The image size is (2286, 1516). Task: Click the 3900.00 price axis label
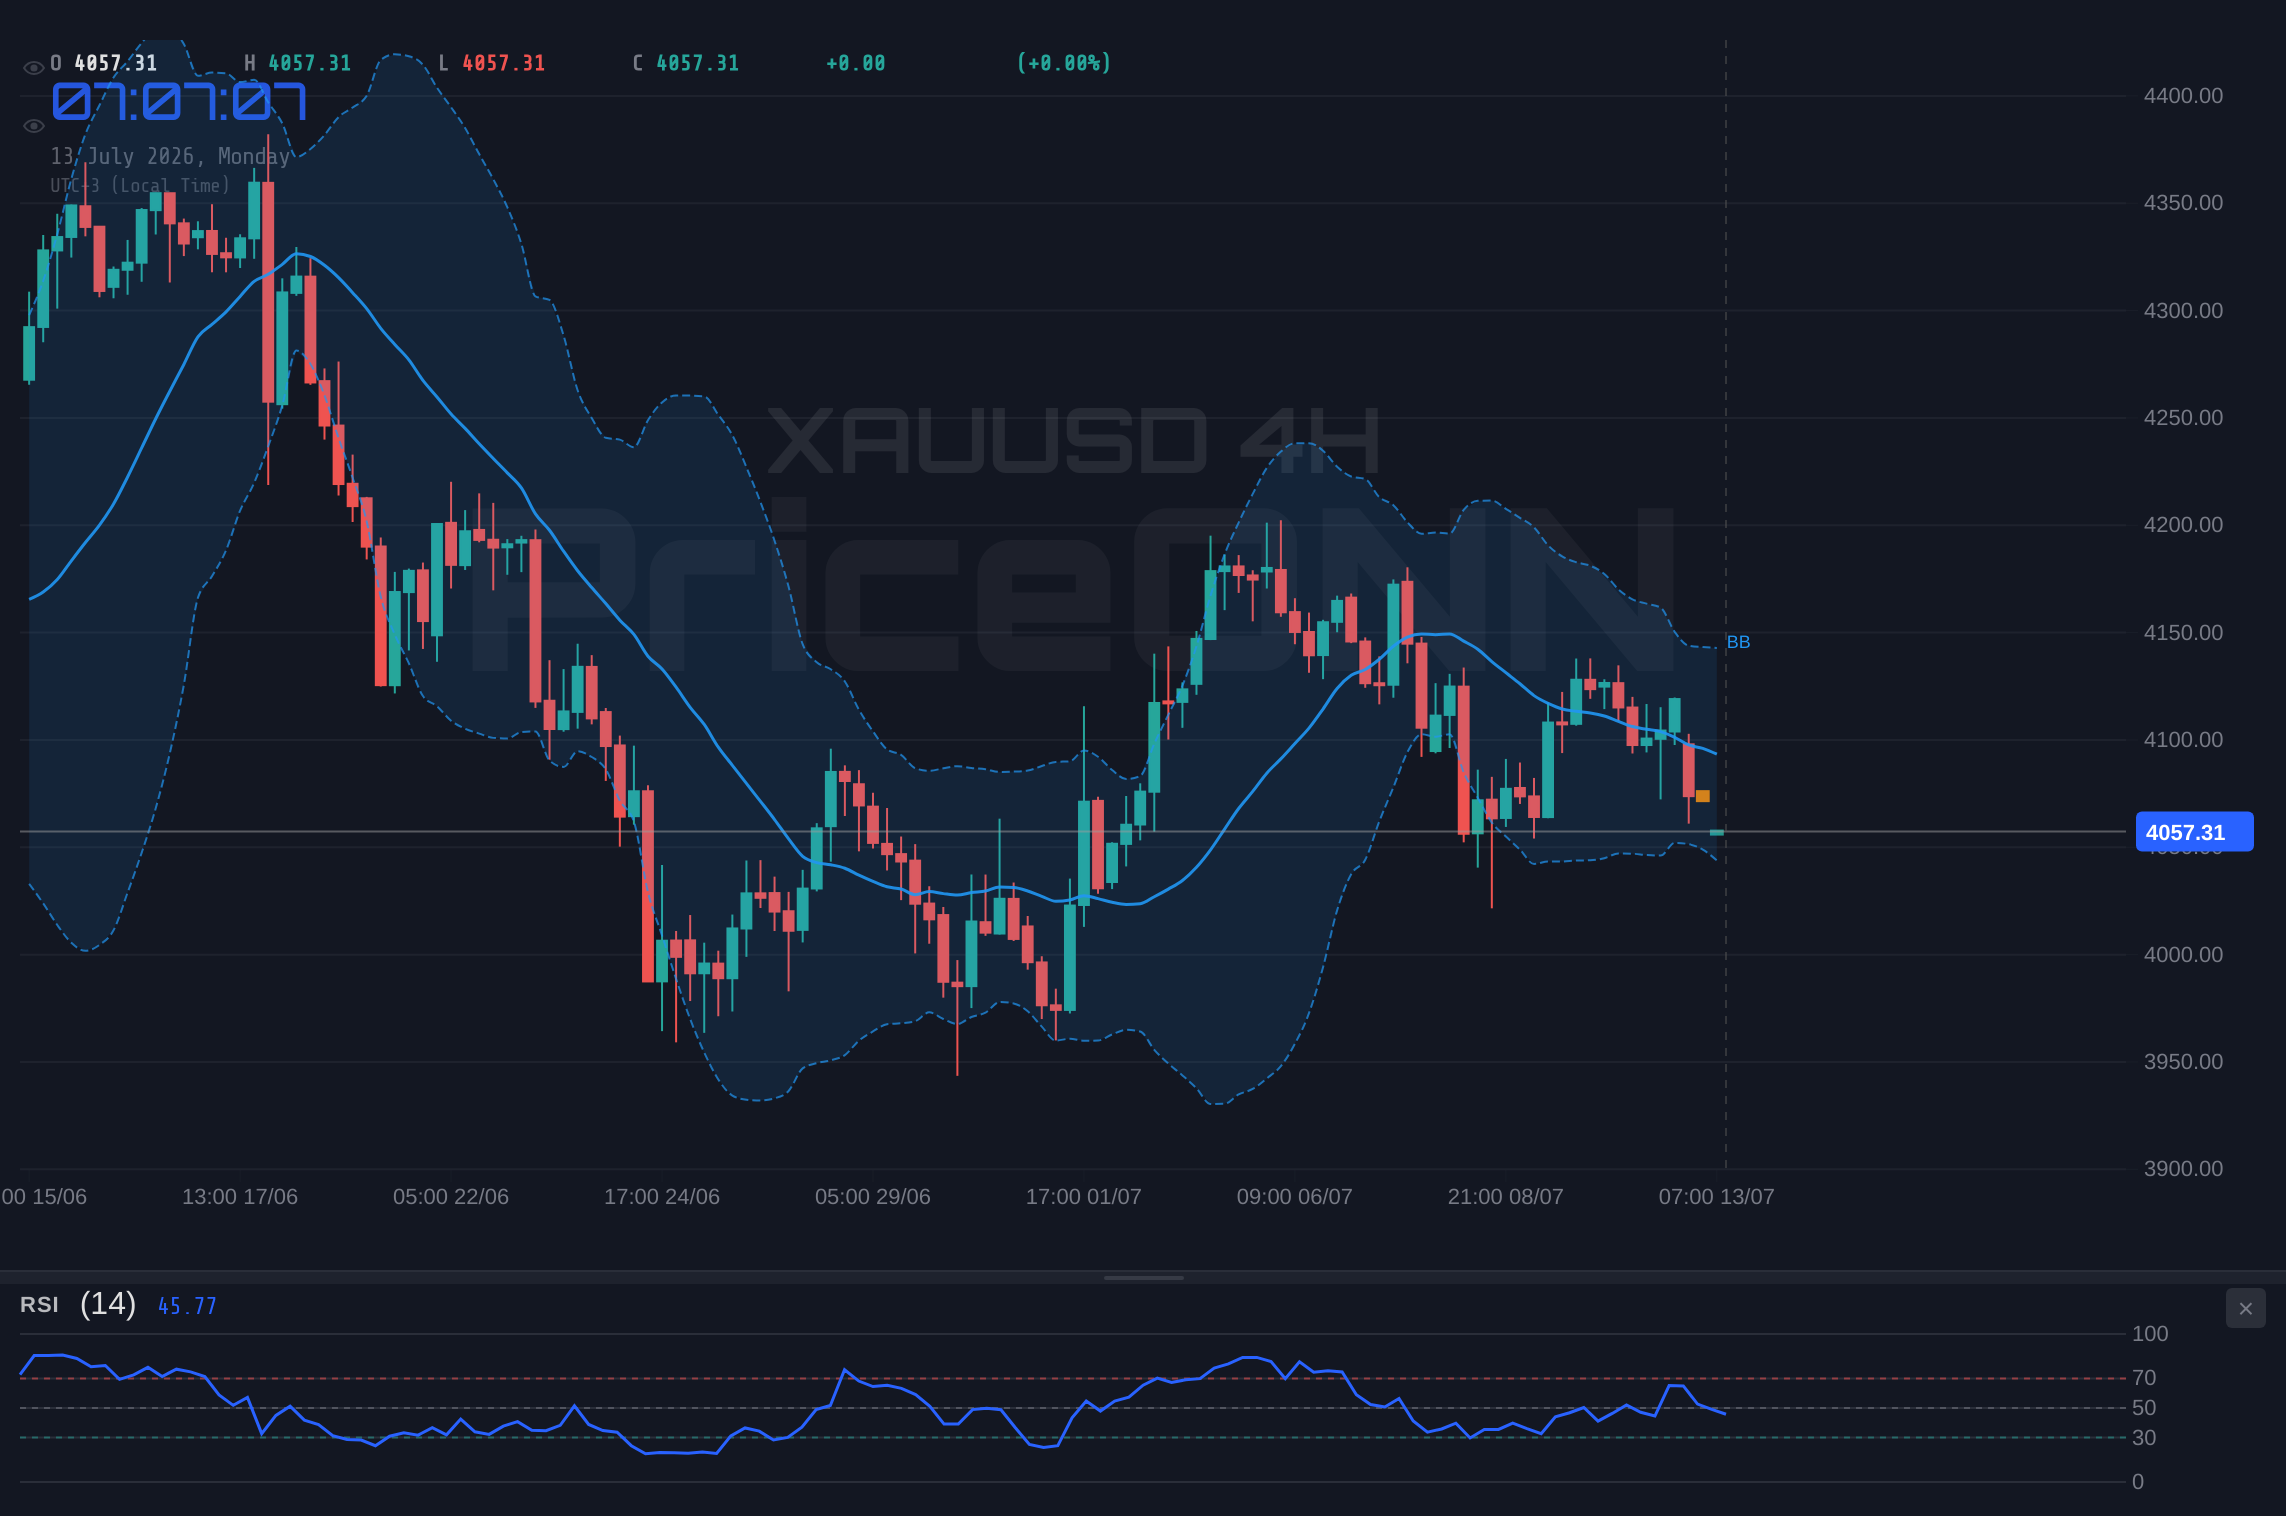[2183, 1169]
